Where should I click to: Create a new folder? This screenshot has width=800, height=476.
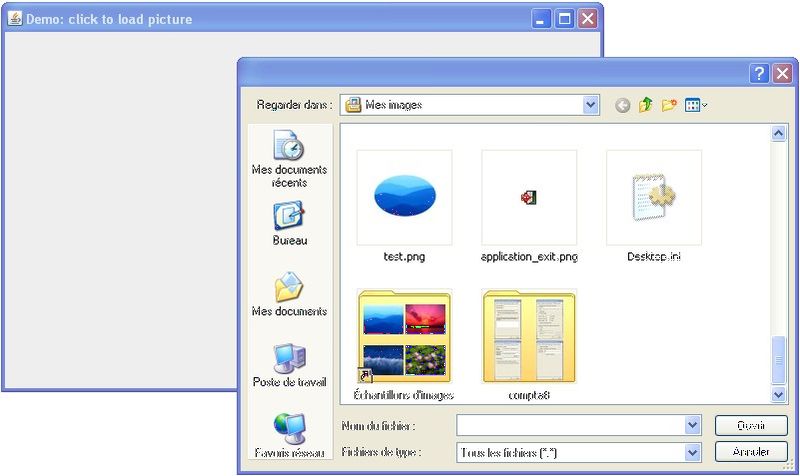669,105
